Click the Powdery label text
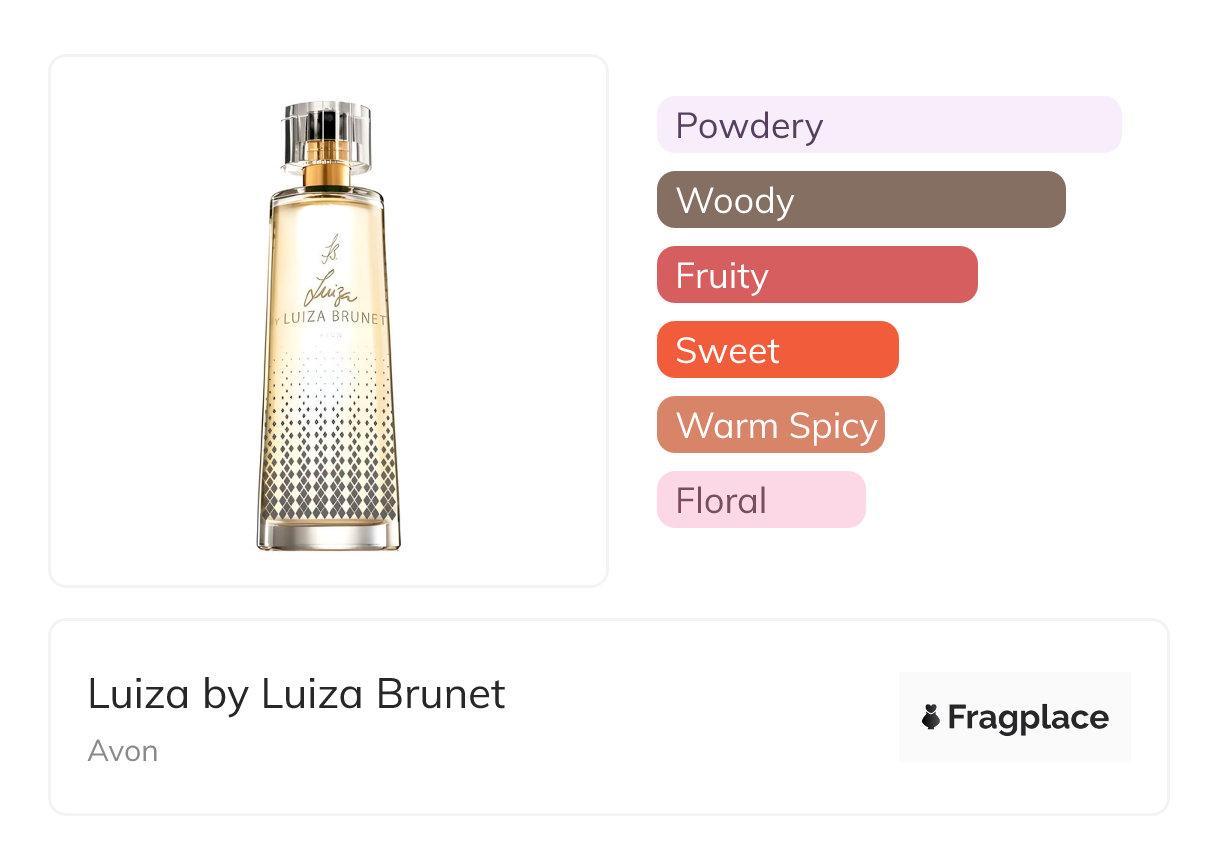1218x864 pixels. (749, 125)
